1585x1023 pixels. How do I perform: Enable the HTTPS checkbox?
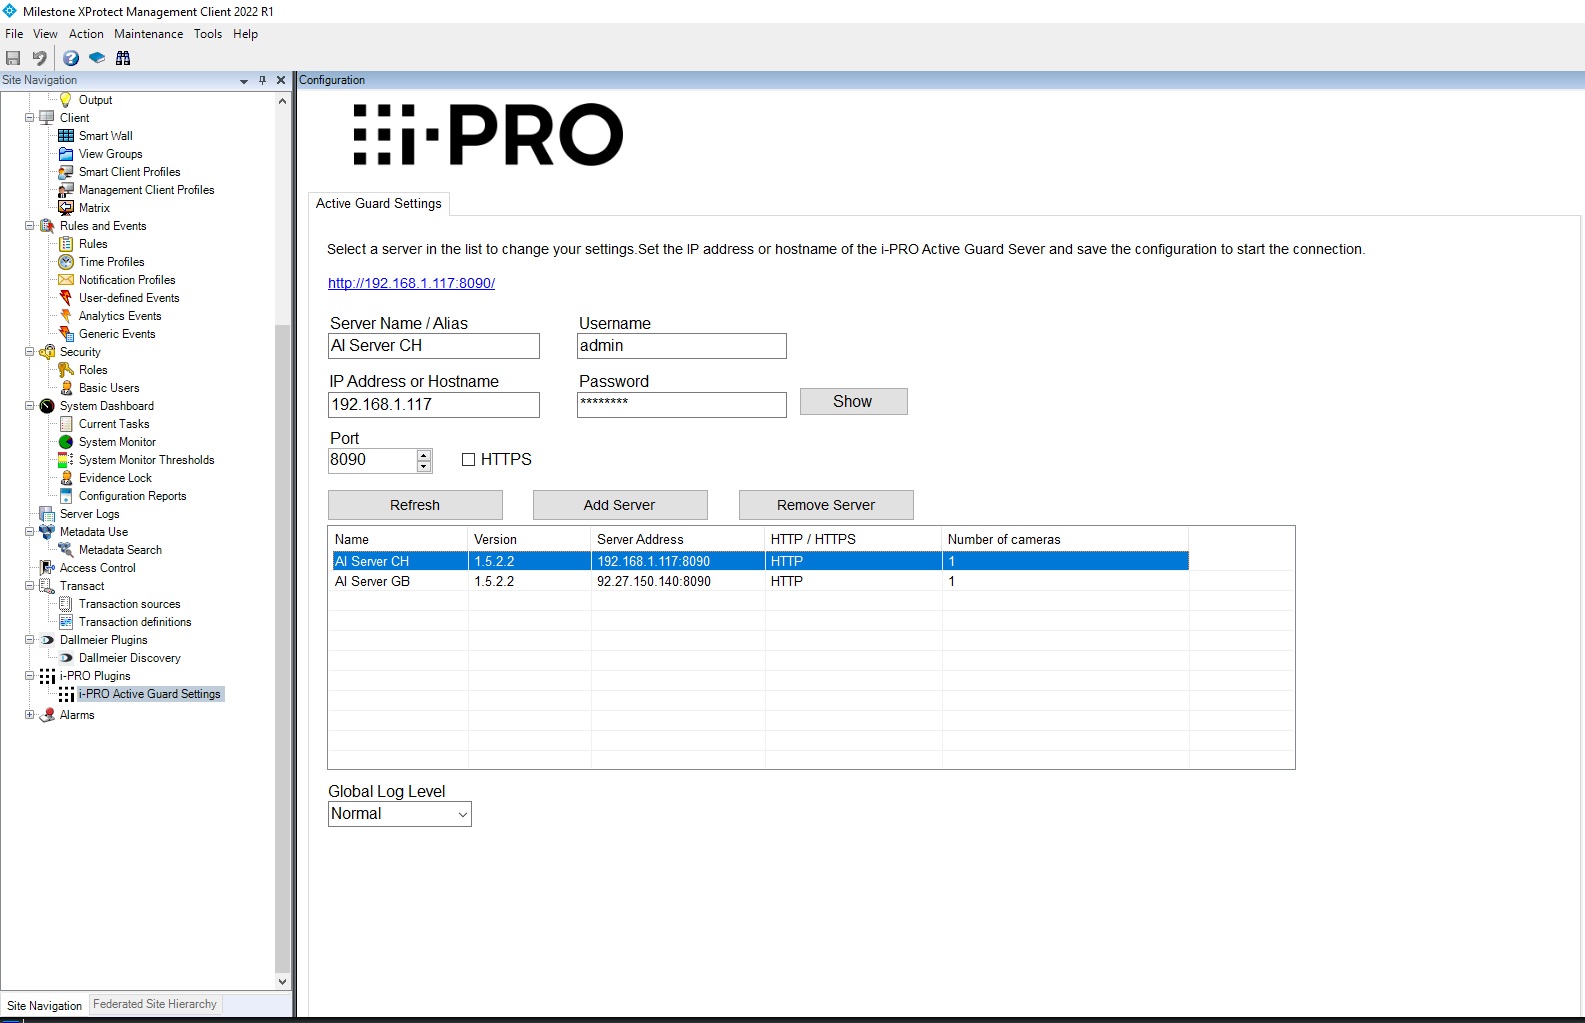pyautogui.click(x=468, y=460)
